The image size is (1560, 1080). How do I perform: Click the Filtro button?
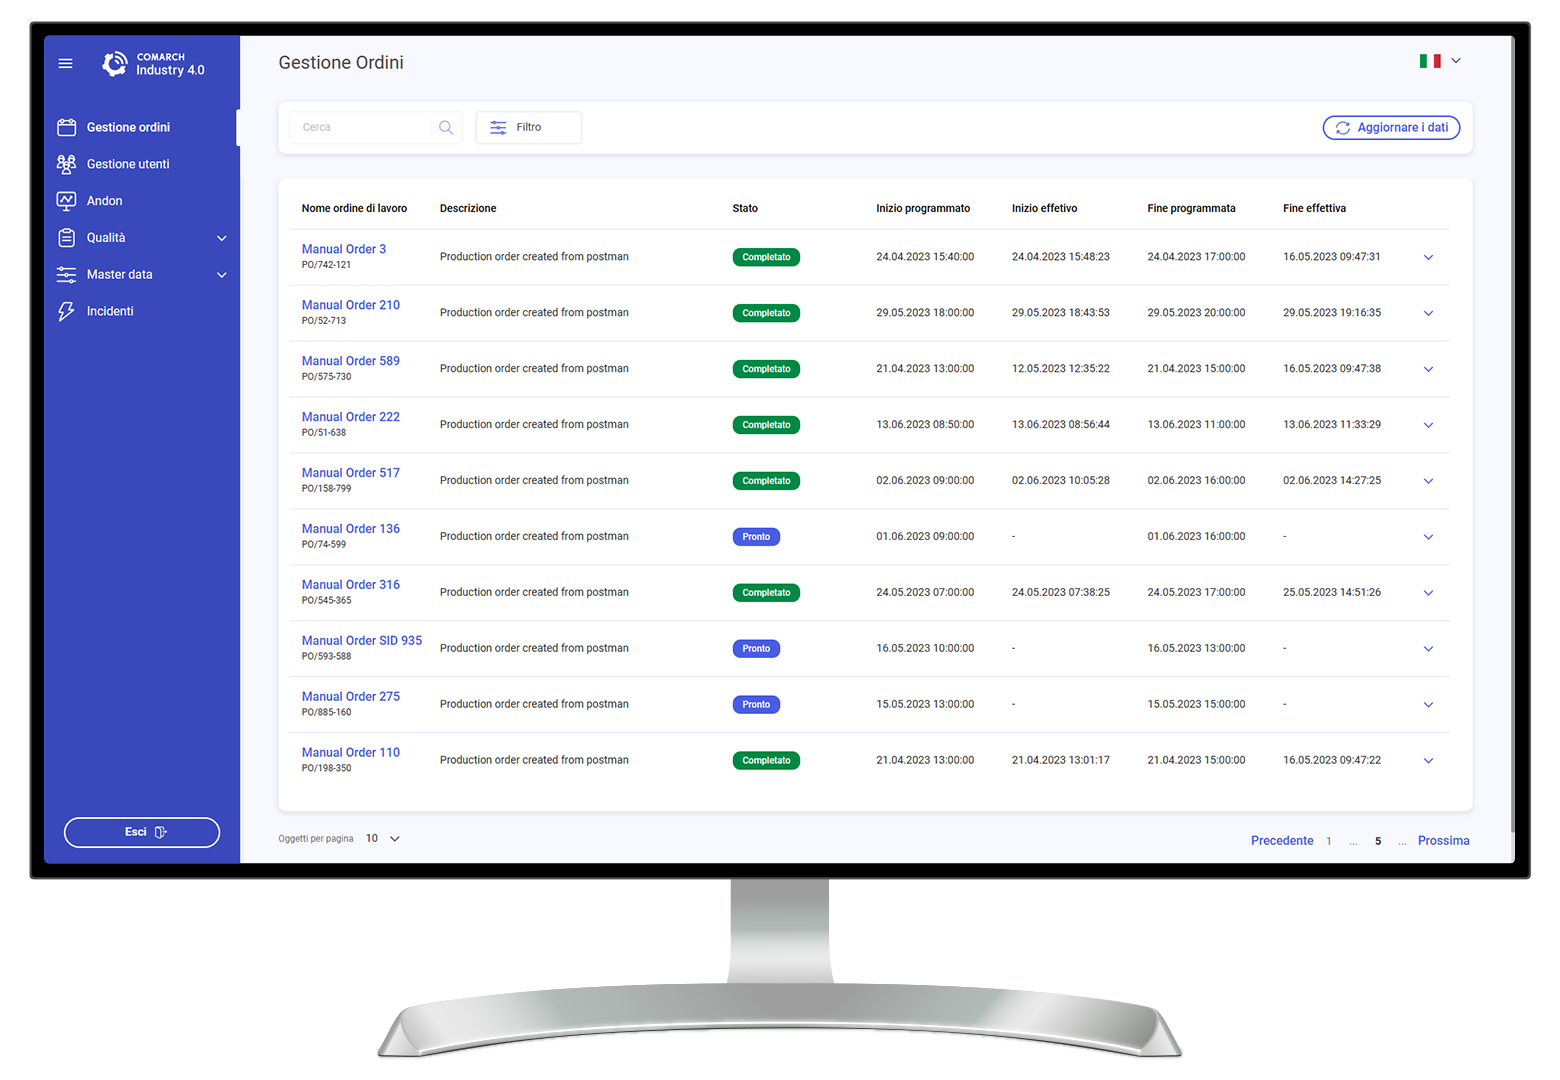(x=528, y=128)
